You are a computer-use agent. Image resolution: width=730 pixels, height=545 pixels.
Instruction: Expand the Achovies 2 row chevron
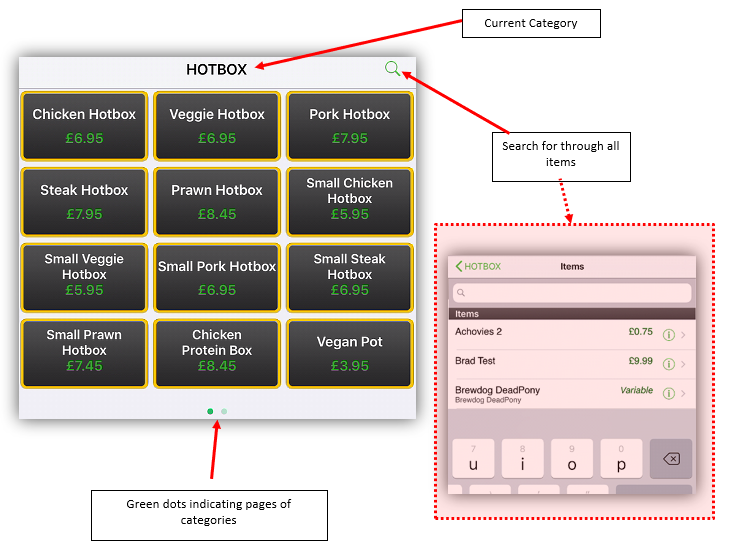coord(684,334)
